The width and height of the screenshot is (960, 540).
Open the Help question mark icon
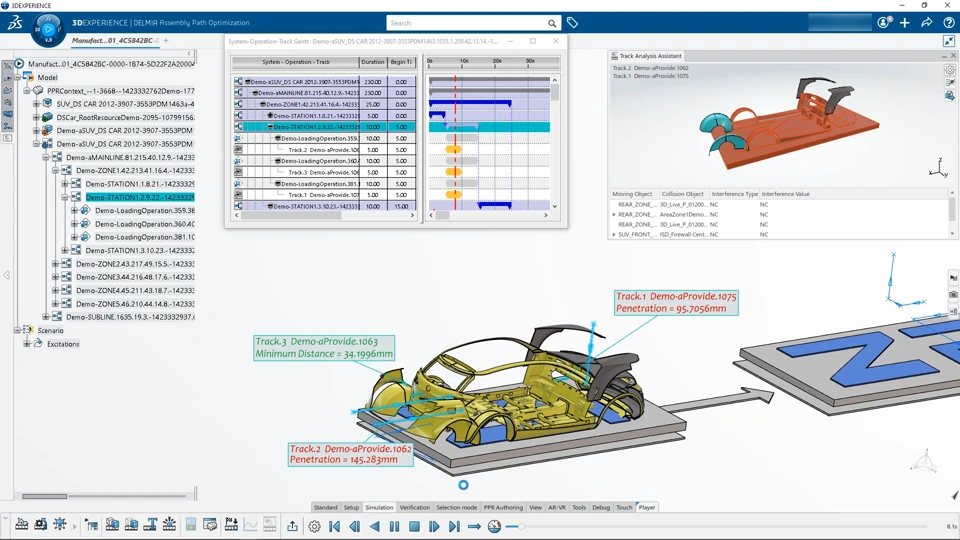(x=949, y=23)
